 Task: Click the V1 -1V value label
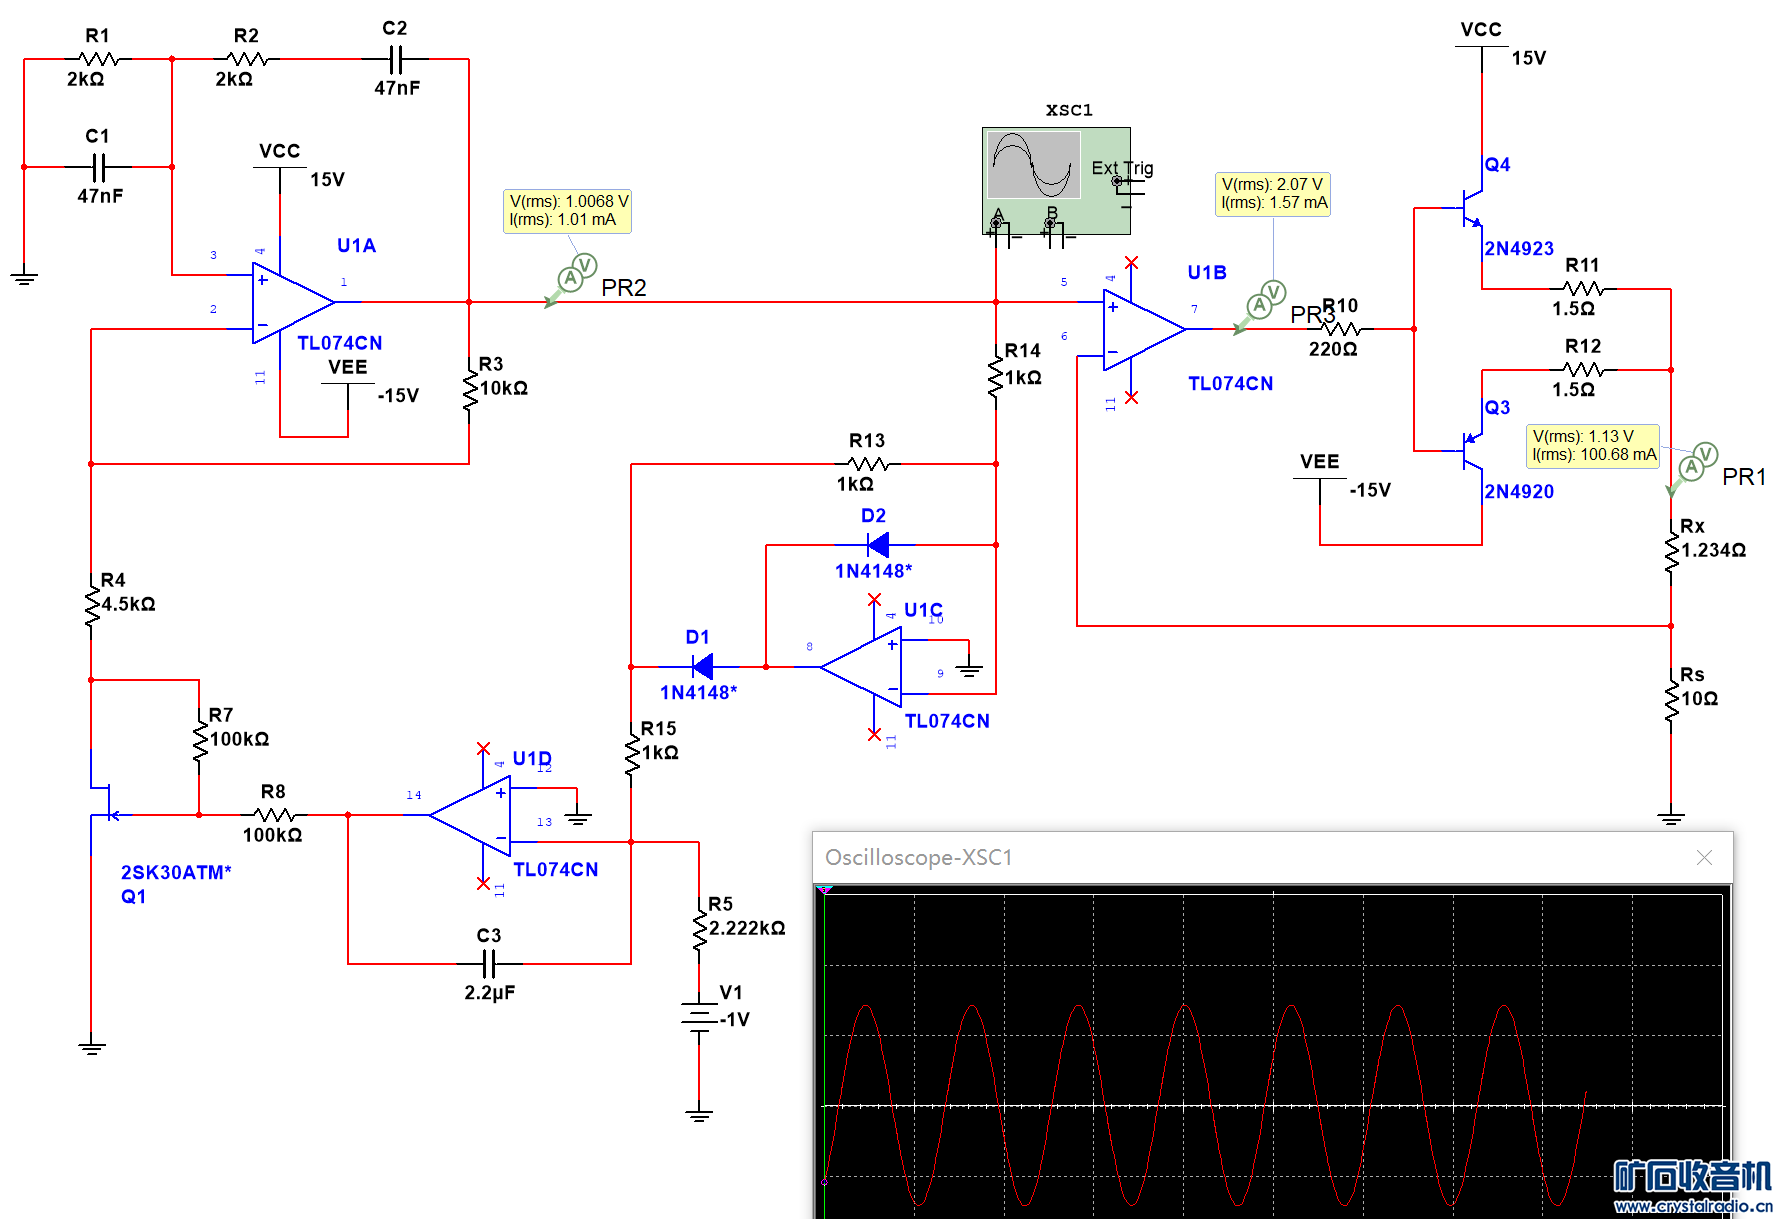pyautogui.click(x=735, y=1020)
